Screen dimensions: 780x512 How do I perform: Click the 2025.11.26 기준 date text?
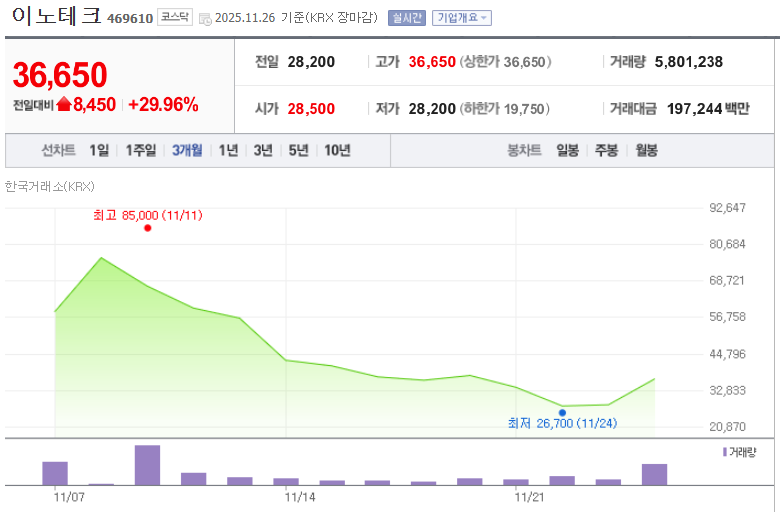tap(259, 18)
